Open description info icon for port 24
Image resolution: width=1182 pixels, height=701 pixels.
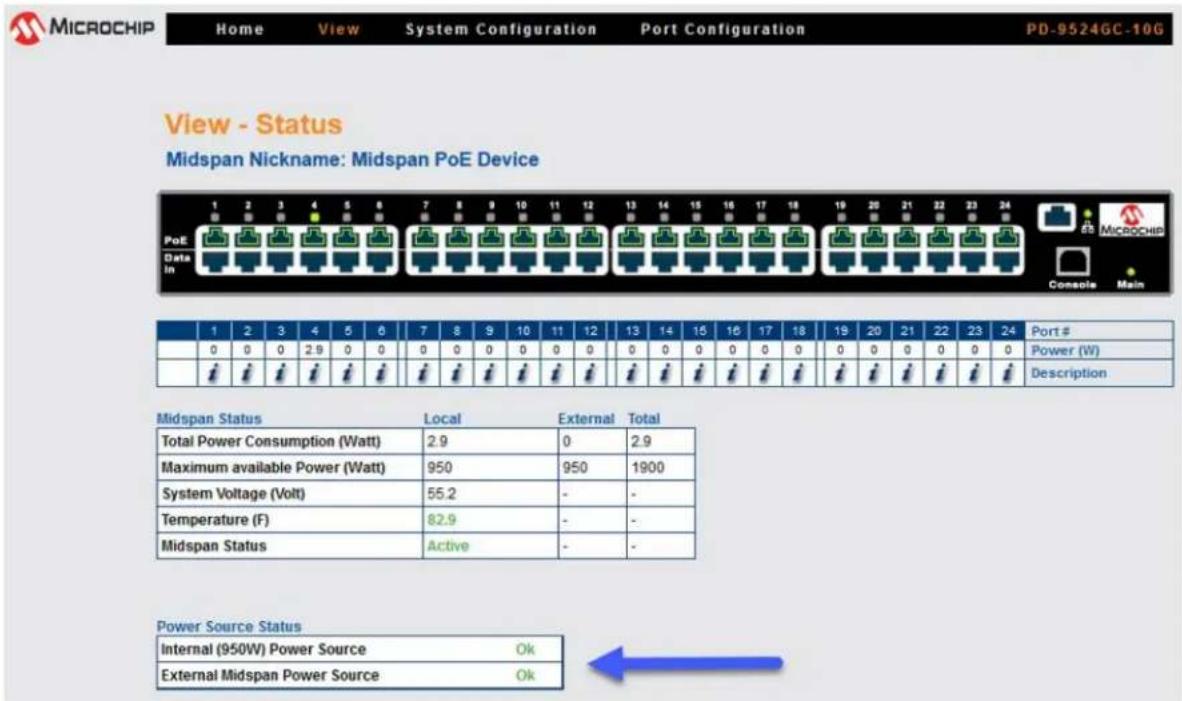[x=1008, y=373]
